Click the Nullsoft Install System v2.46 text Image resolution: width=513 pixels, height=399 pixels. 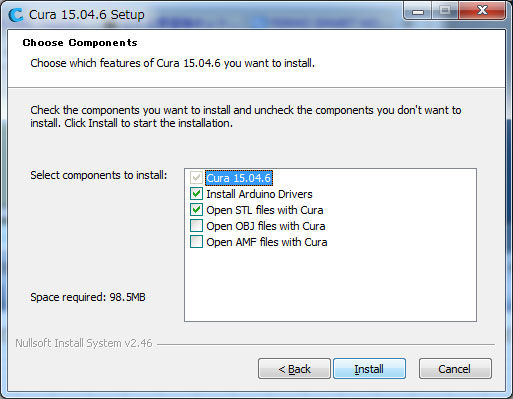[84, 343]
